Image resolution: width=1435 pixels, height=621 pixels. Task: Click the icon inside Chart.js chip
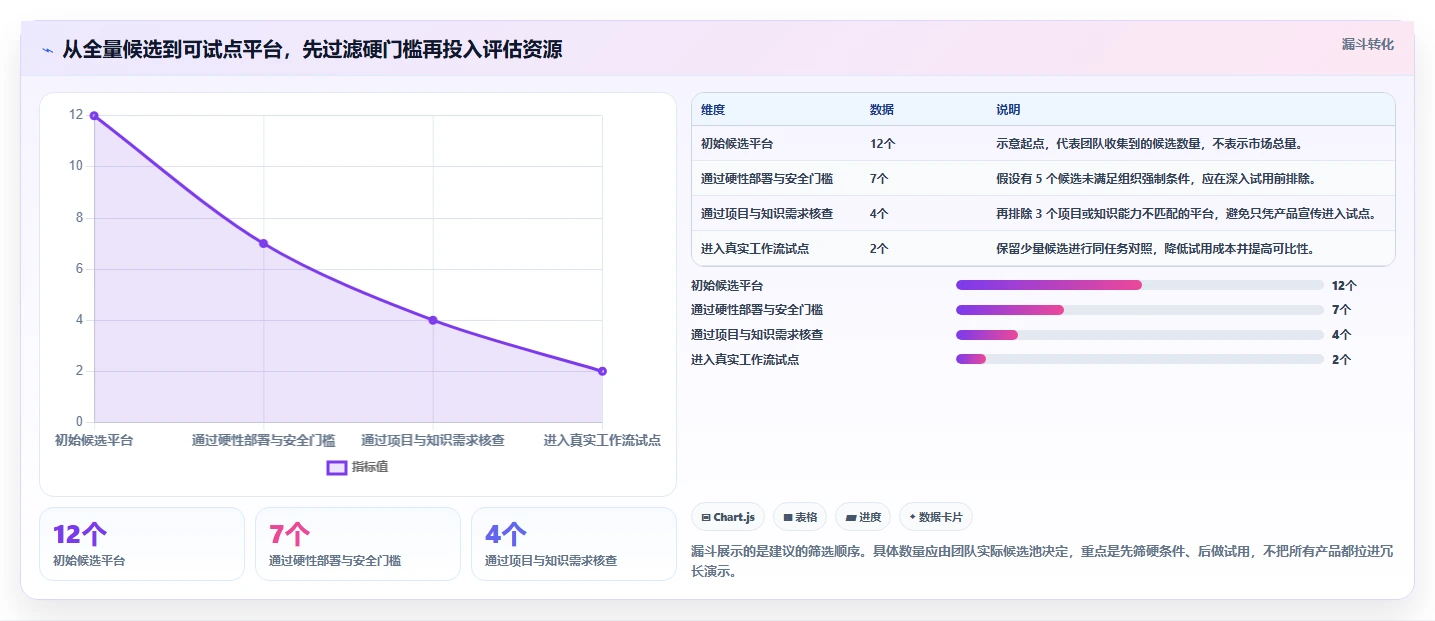coord(706,517)
